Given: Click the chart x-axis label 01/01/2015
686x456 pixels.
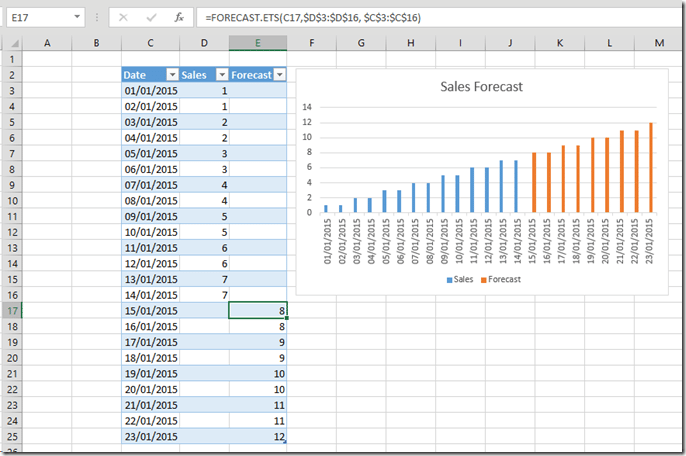Looking at the screenshot, I should tap(327, 241).
